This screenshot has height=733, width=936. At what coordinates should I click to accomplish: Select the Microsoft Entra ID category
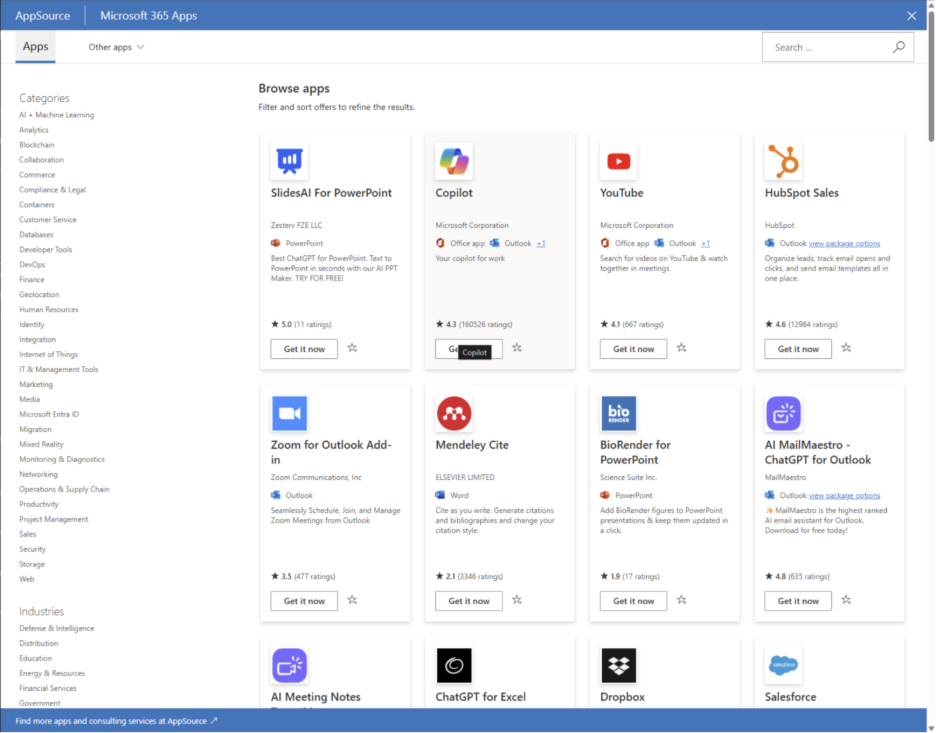49,414
